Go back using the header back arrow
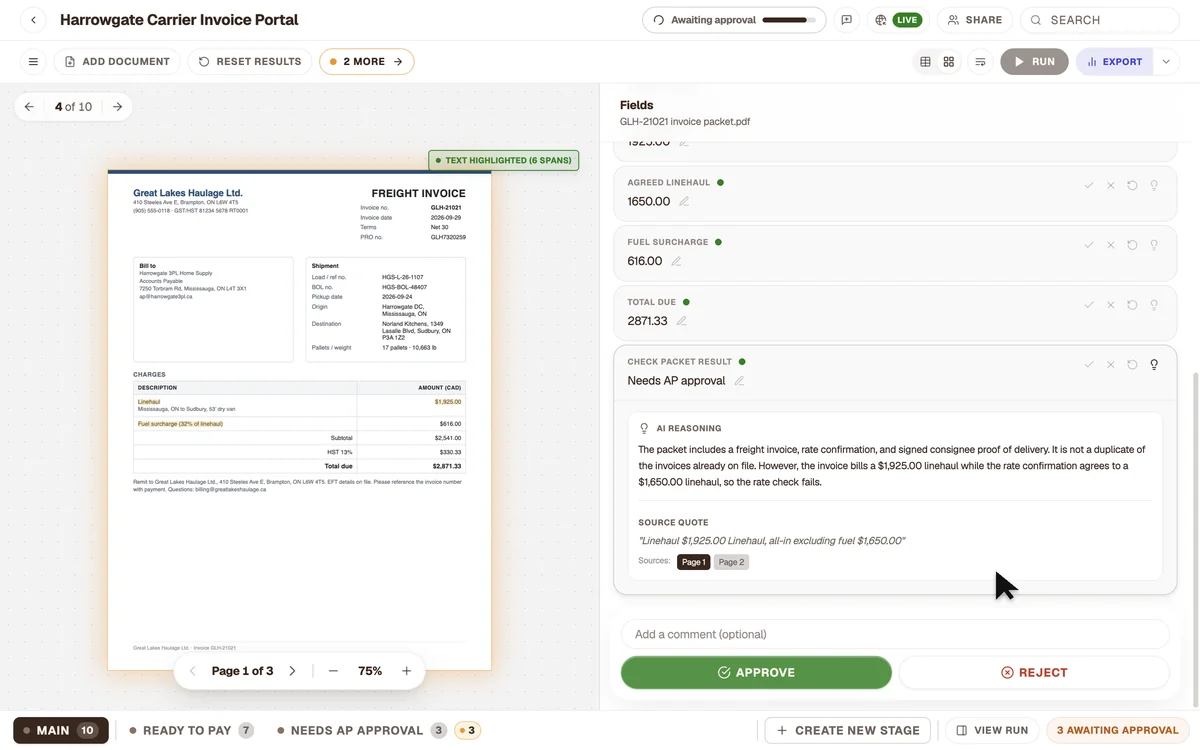The height and width of the screenshot is (750, 1200). coord(33,20)
